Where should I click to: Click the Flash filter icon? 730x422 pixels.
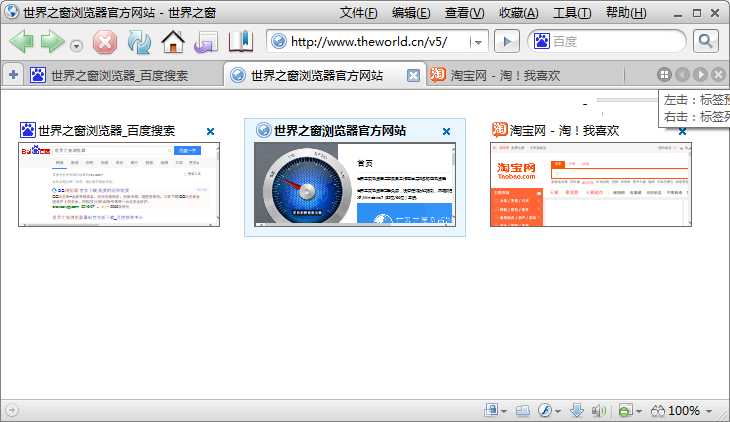[x=545, y=410]
